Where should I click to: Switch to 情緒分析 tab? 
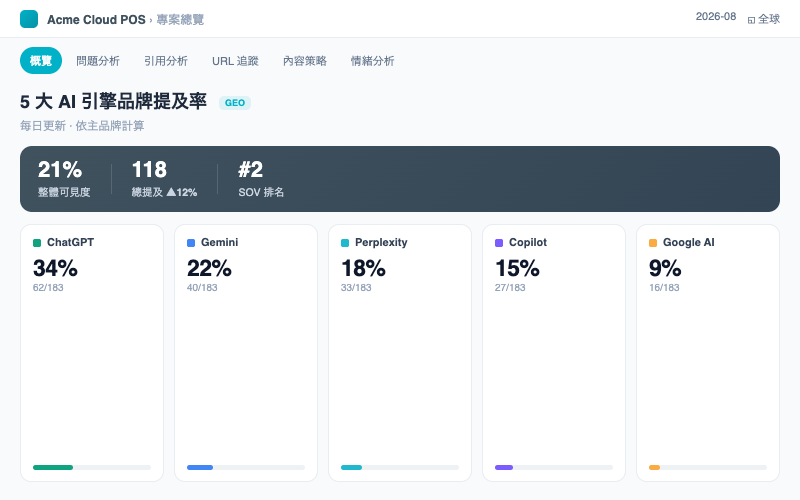(x=372, y=61)
